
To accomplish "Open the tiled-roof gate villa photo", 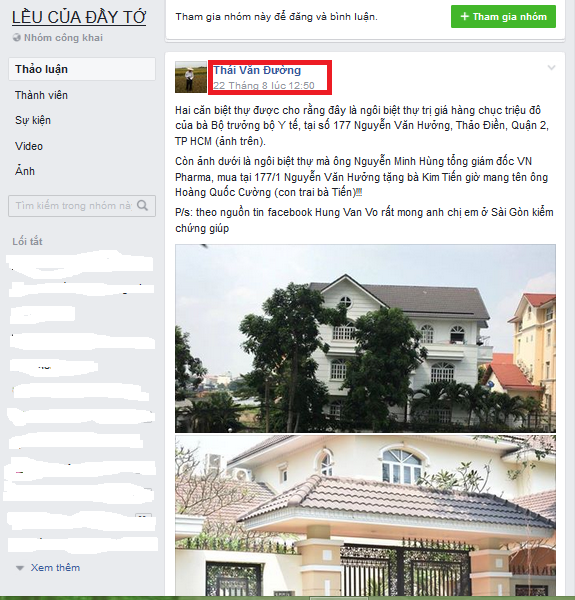I will (x=365, y=515).
